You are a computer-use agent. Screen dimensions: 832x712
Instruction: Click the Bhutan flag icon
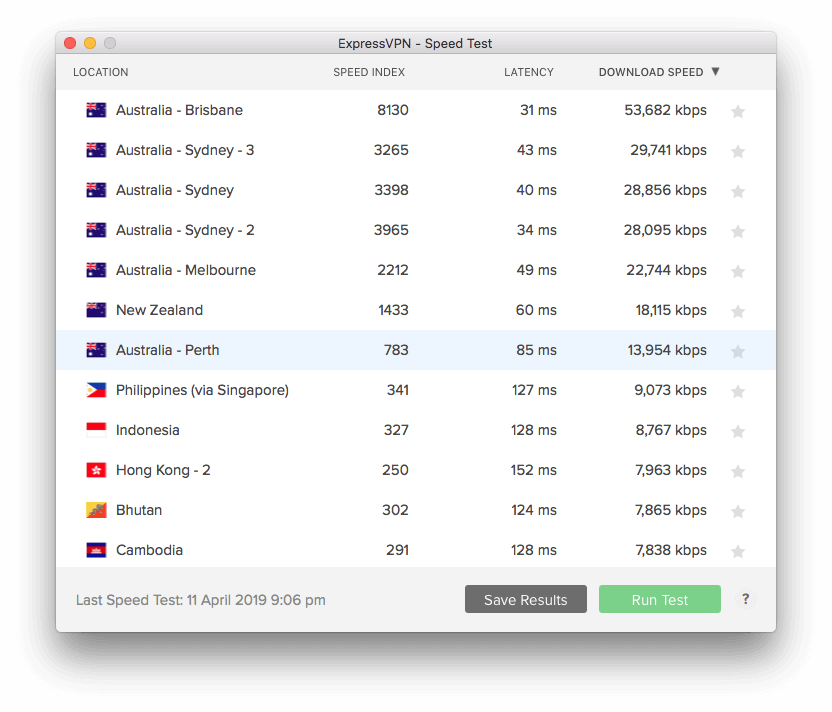(x=96, y=510)
